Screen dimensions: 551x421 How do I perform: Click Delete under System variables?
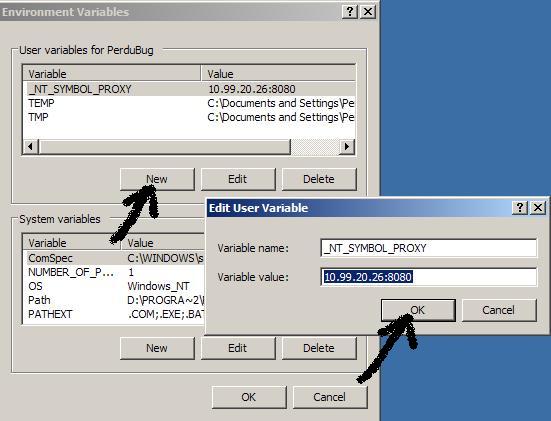[x=319, y=348]
